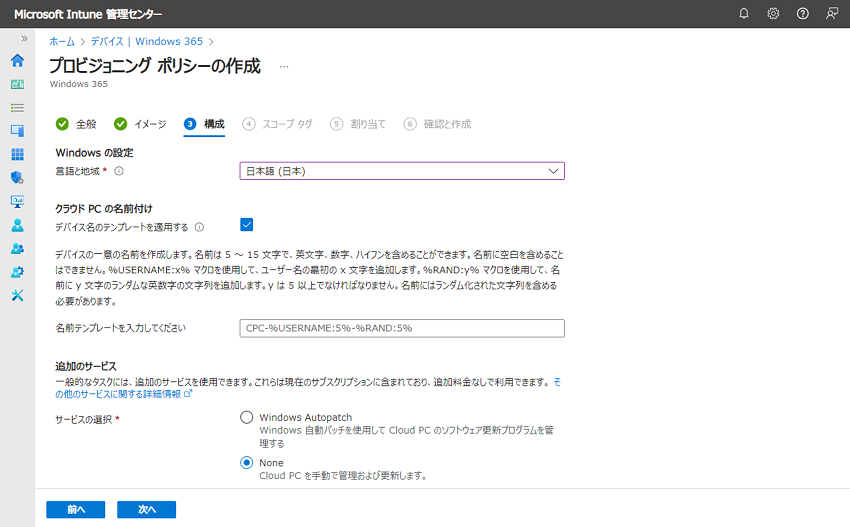This screenshot has width=850, height=527.
Task: Open settings gear in top bar
Action: click(x=773, y=14)
